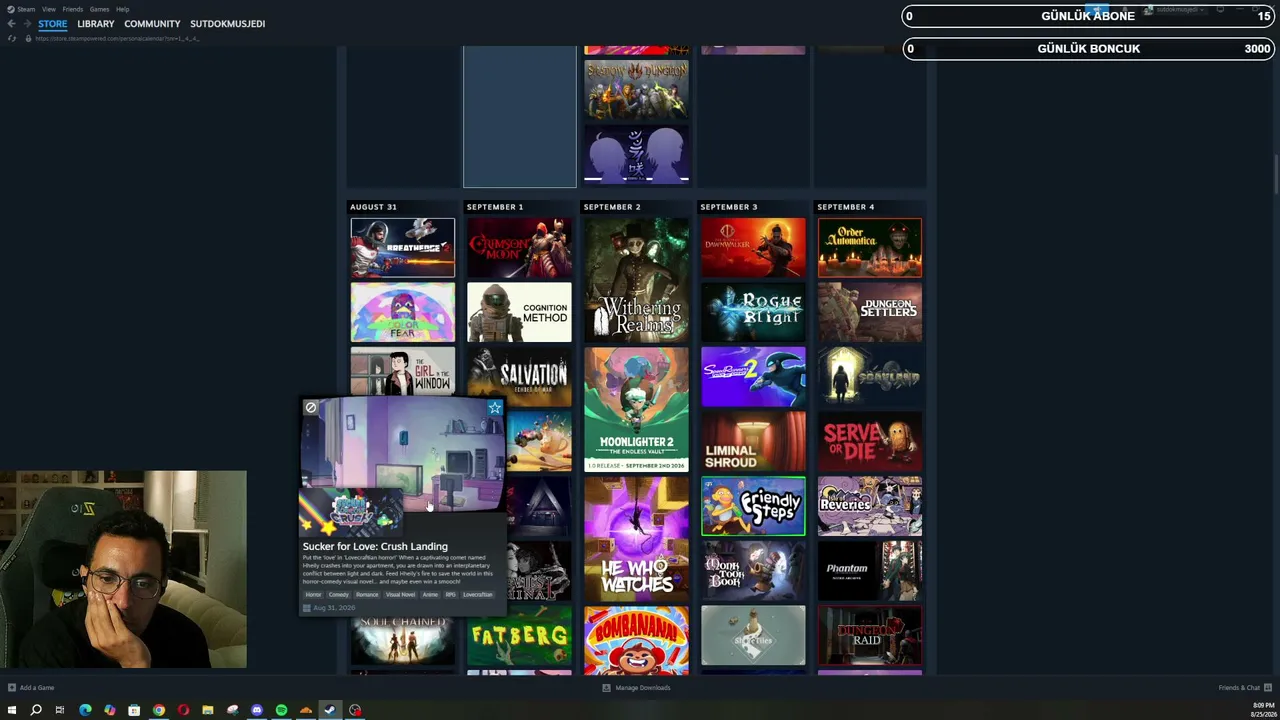Viewport: 1280px width, 720px height.
Task: Open the Breathedge game tile
Action: coord(402,248)
